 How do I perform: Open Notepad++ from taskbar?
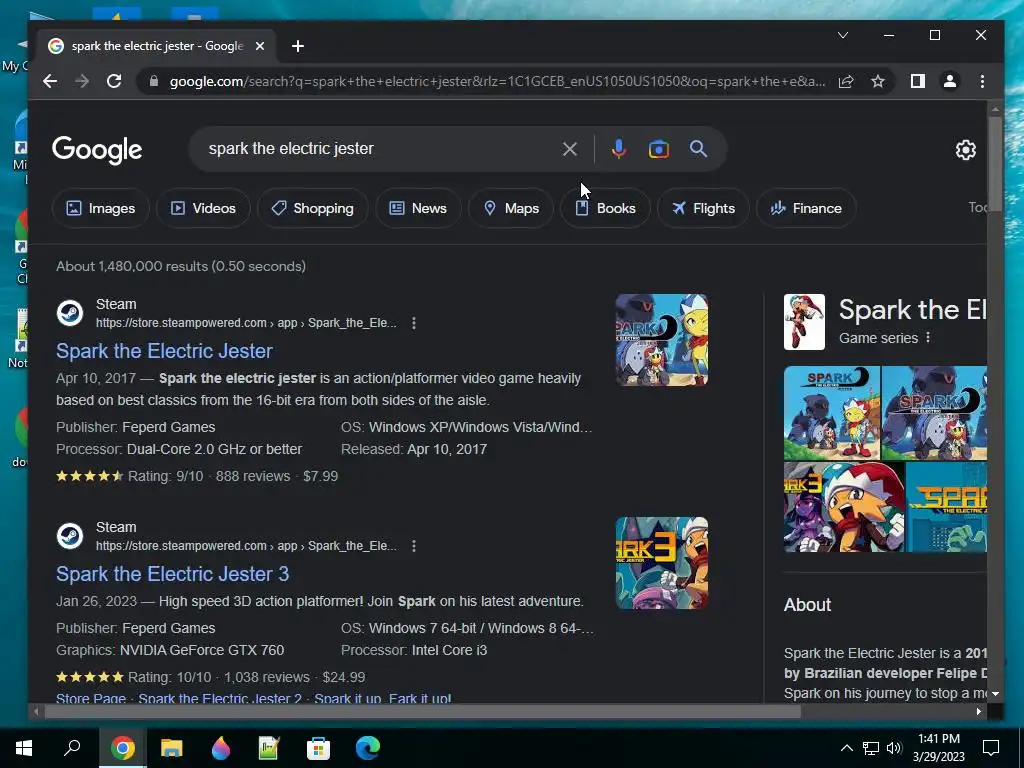click(269, 748)
